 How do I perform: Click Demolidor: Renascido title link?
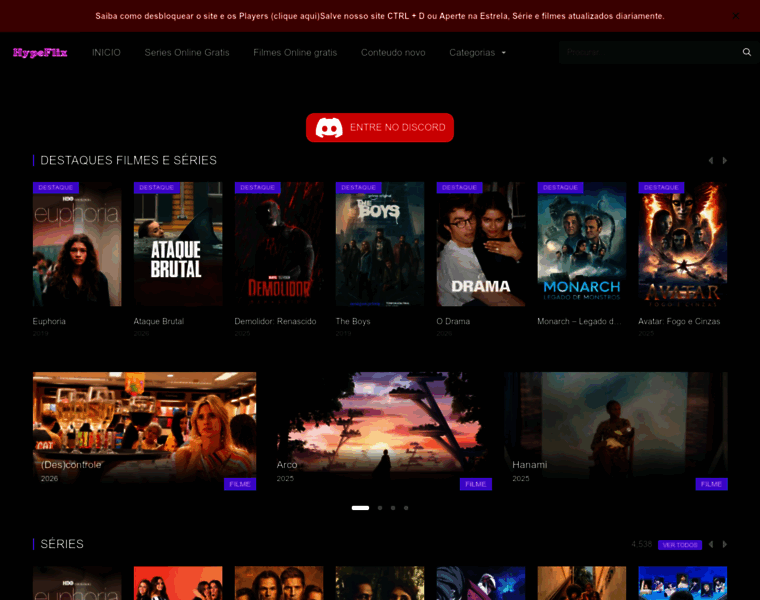click(275, 321)
